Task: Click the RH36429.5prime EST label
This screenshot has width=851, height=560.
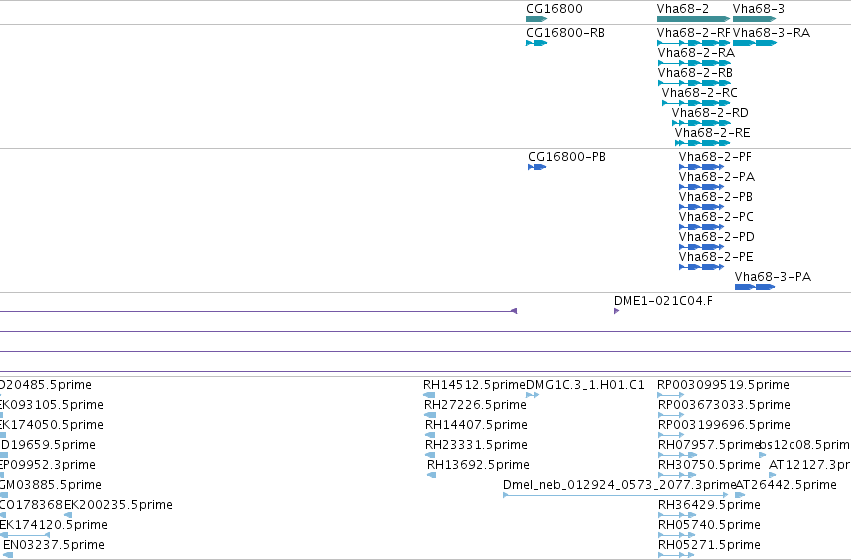Action: tap(709, 505)
